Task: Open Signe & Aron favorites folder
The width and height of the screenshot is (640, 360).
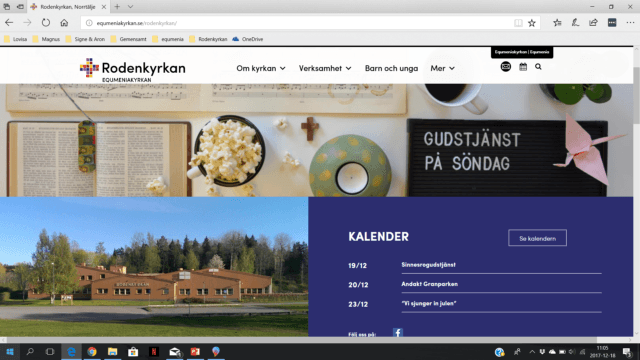Action: 85,39
